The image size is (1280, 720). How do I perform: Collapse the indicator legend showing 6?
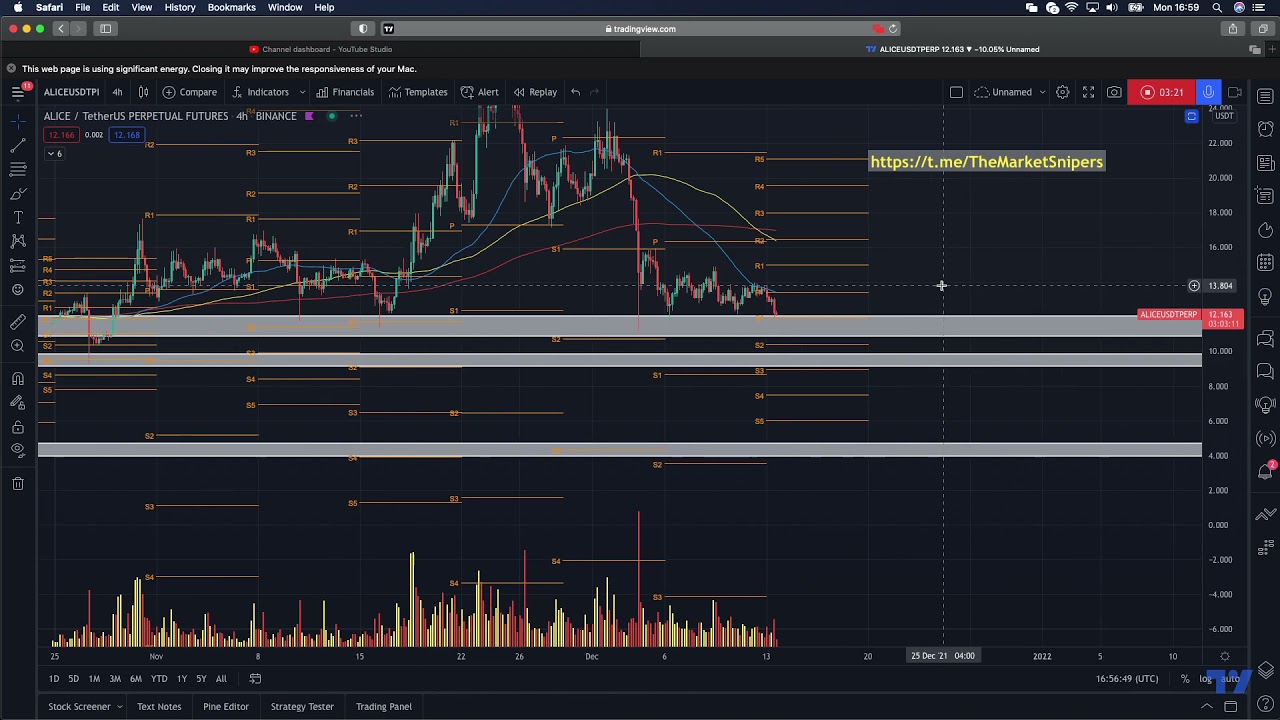(x=54, y=153)
